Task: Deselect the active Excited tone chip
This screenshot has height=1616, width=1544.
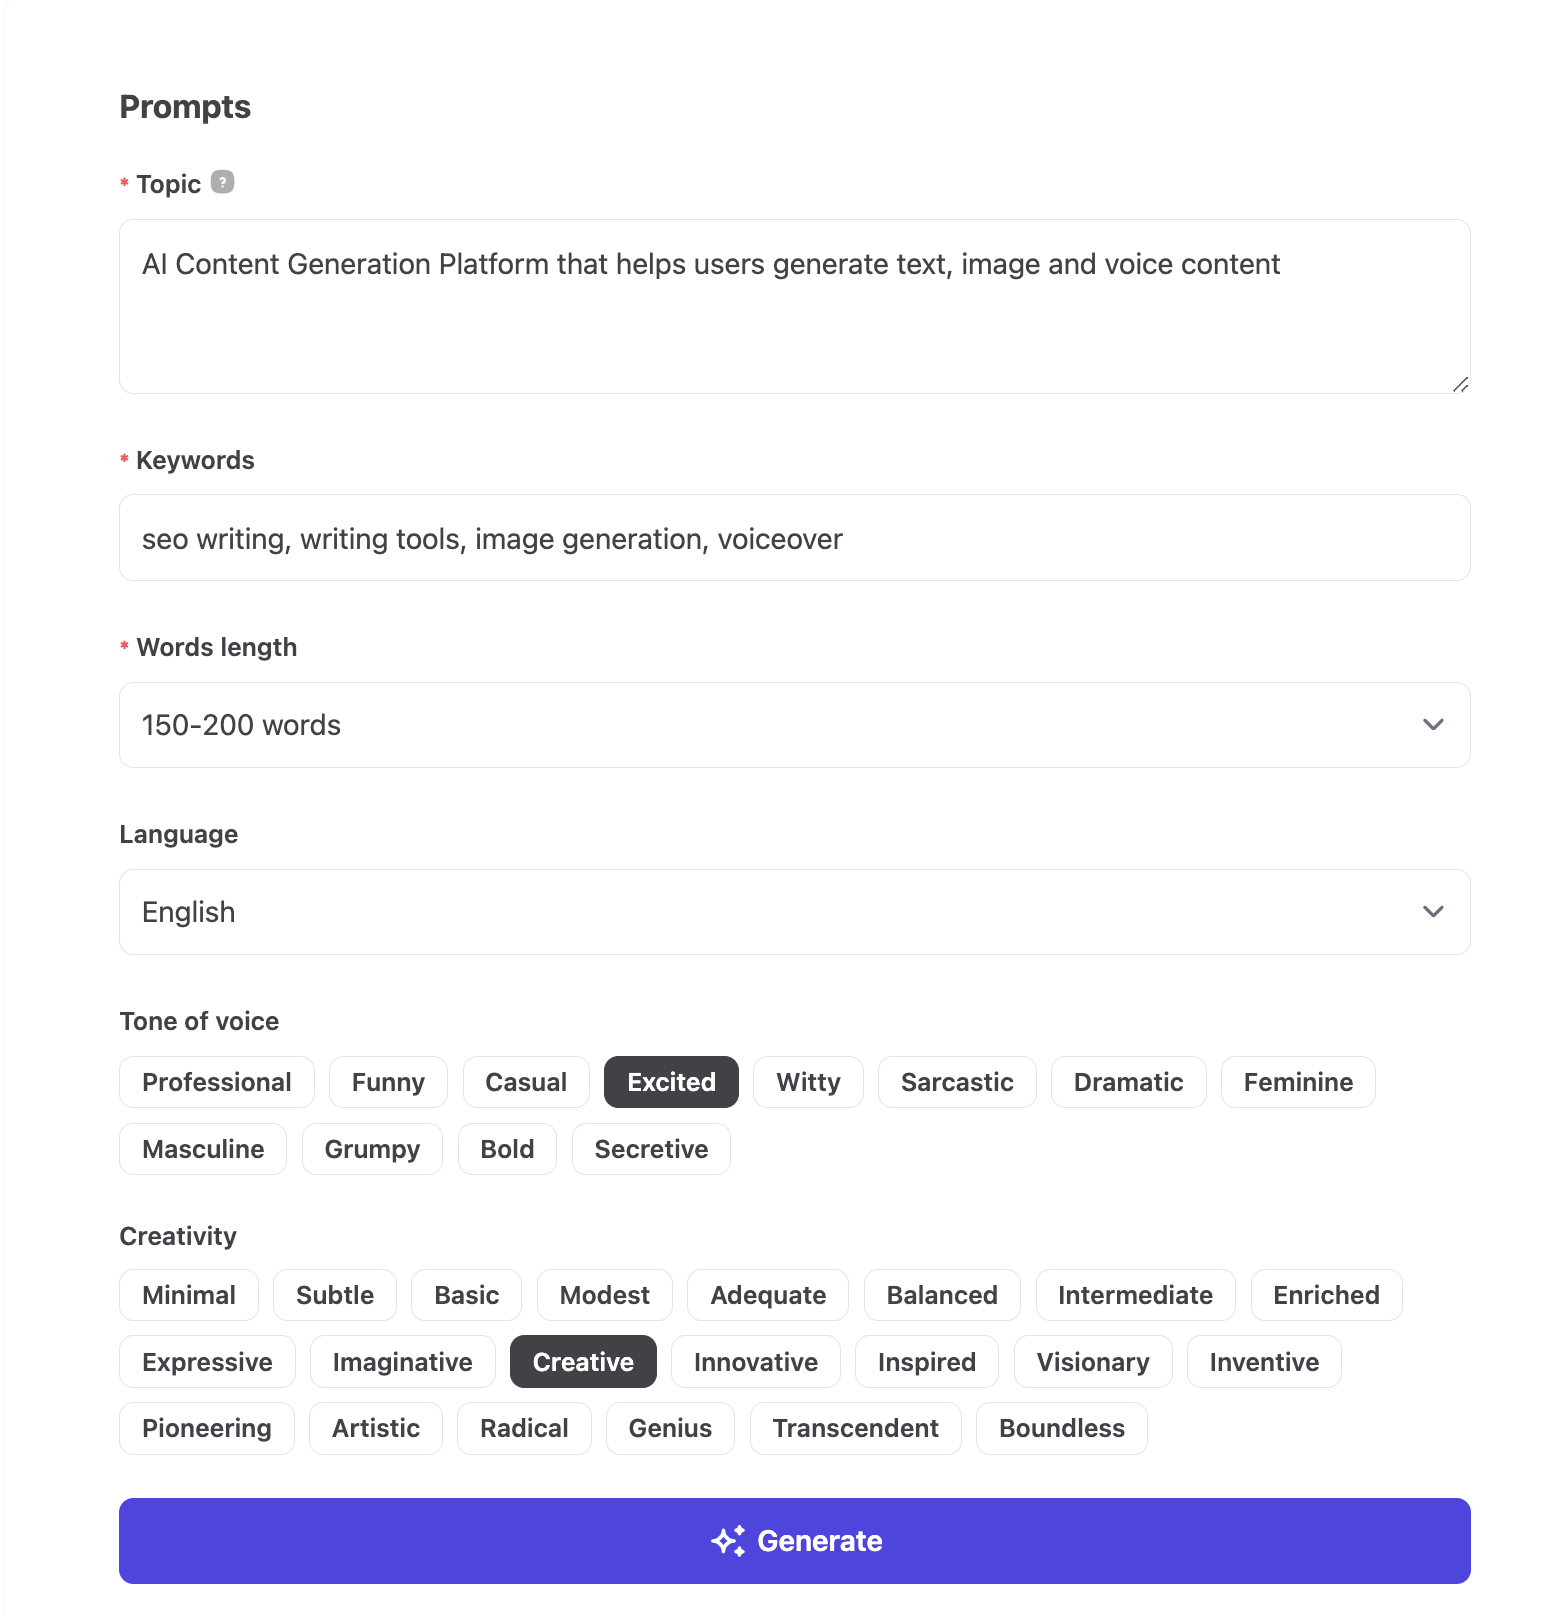Action: click(x=671, y=1082)
